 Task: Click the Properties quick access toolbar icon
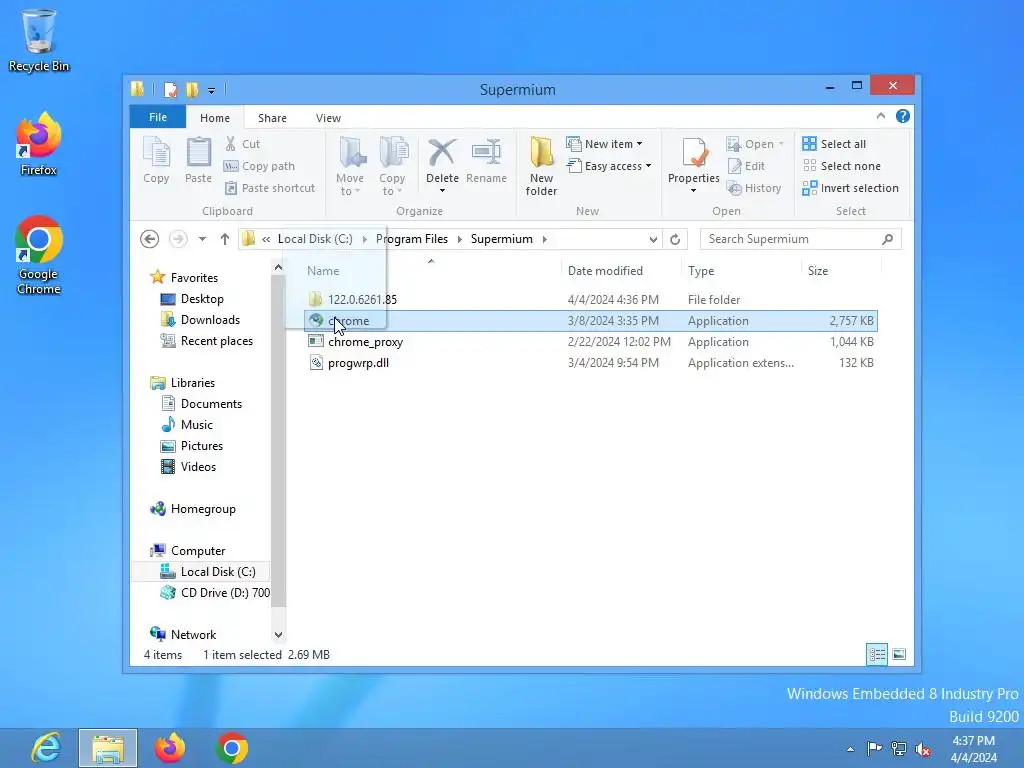(x=170, y=89)
